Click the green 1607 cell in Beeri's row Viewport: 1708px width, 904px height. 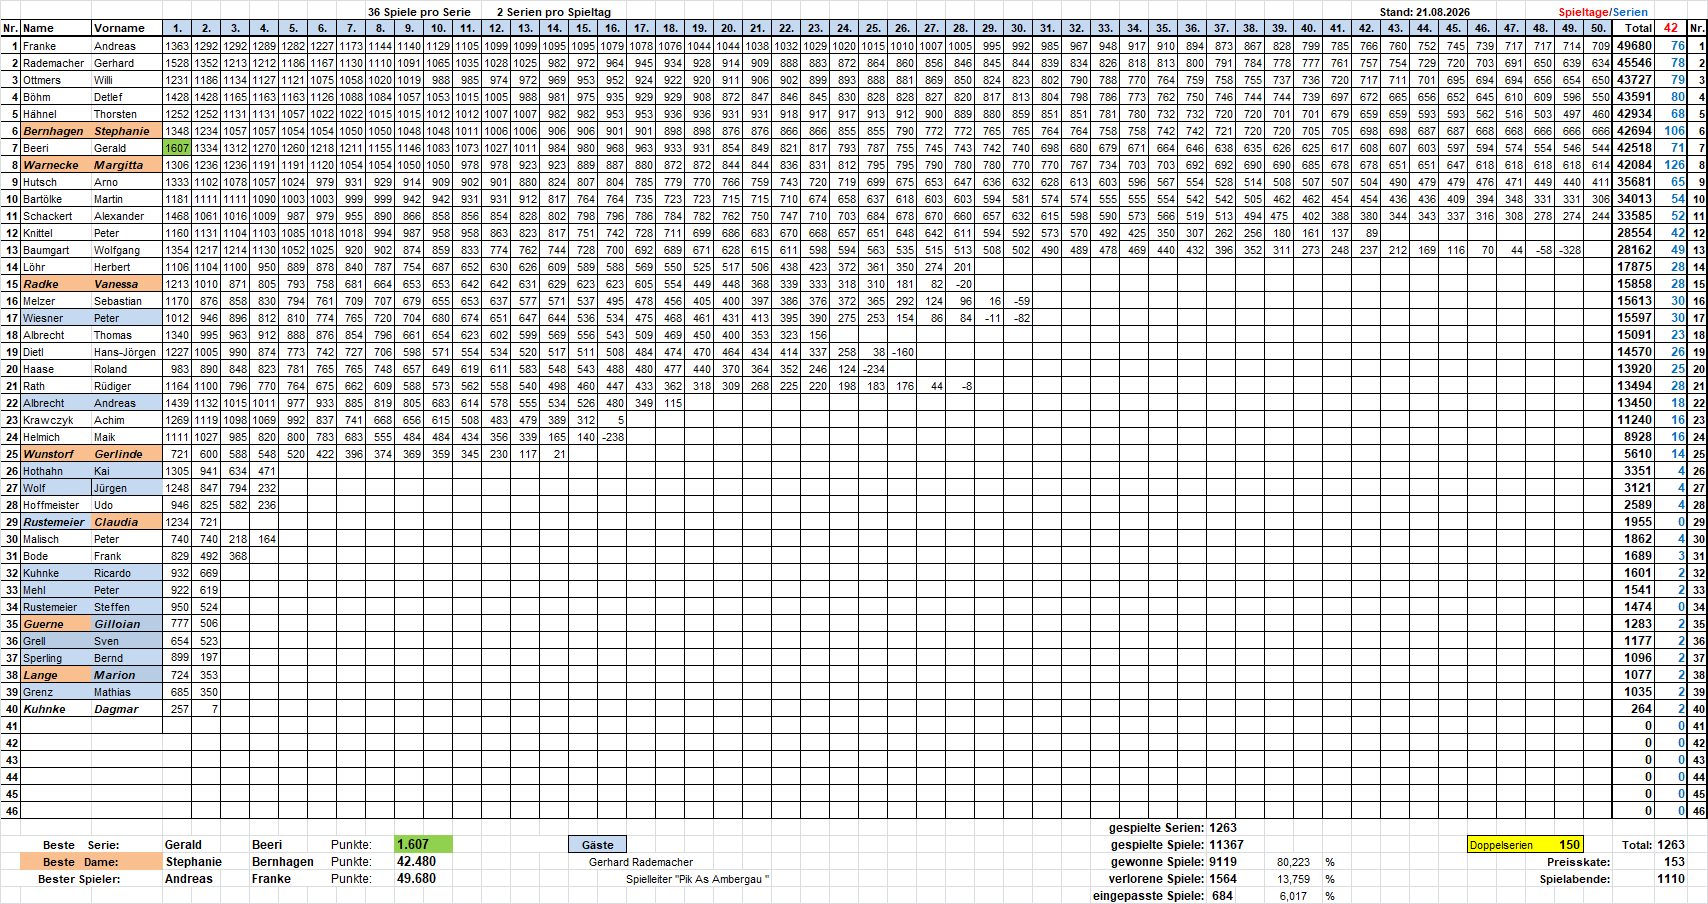click(177, 148)
